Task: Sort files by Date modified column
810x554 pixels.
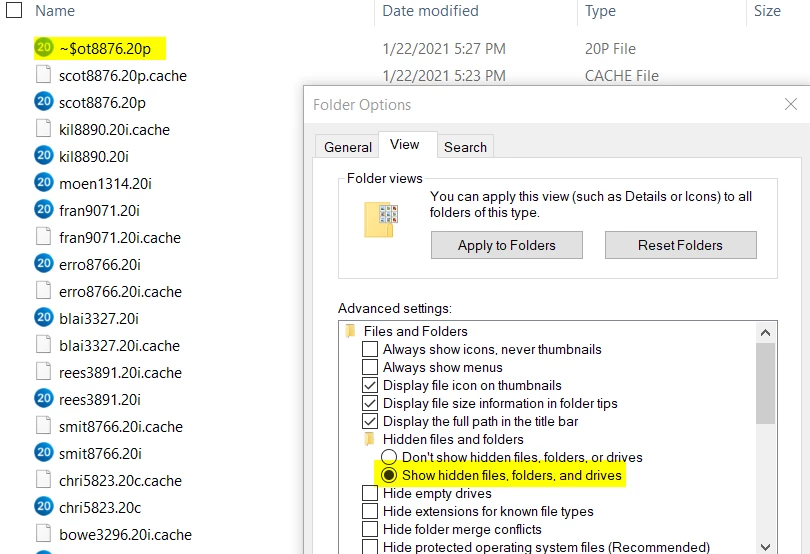Action: (430, 10)
